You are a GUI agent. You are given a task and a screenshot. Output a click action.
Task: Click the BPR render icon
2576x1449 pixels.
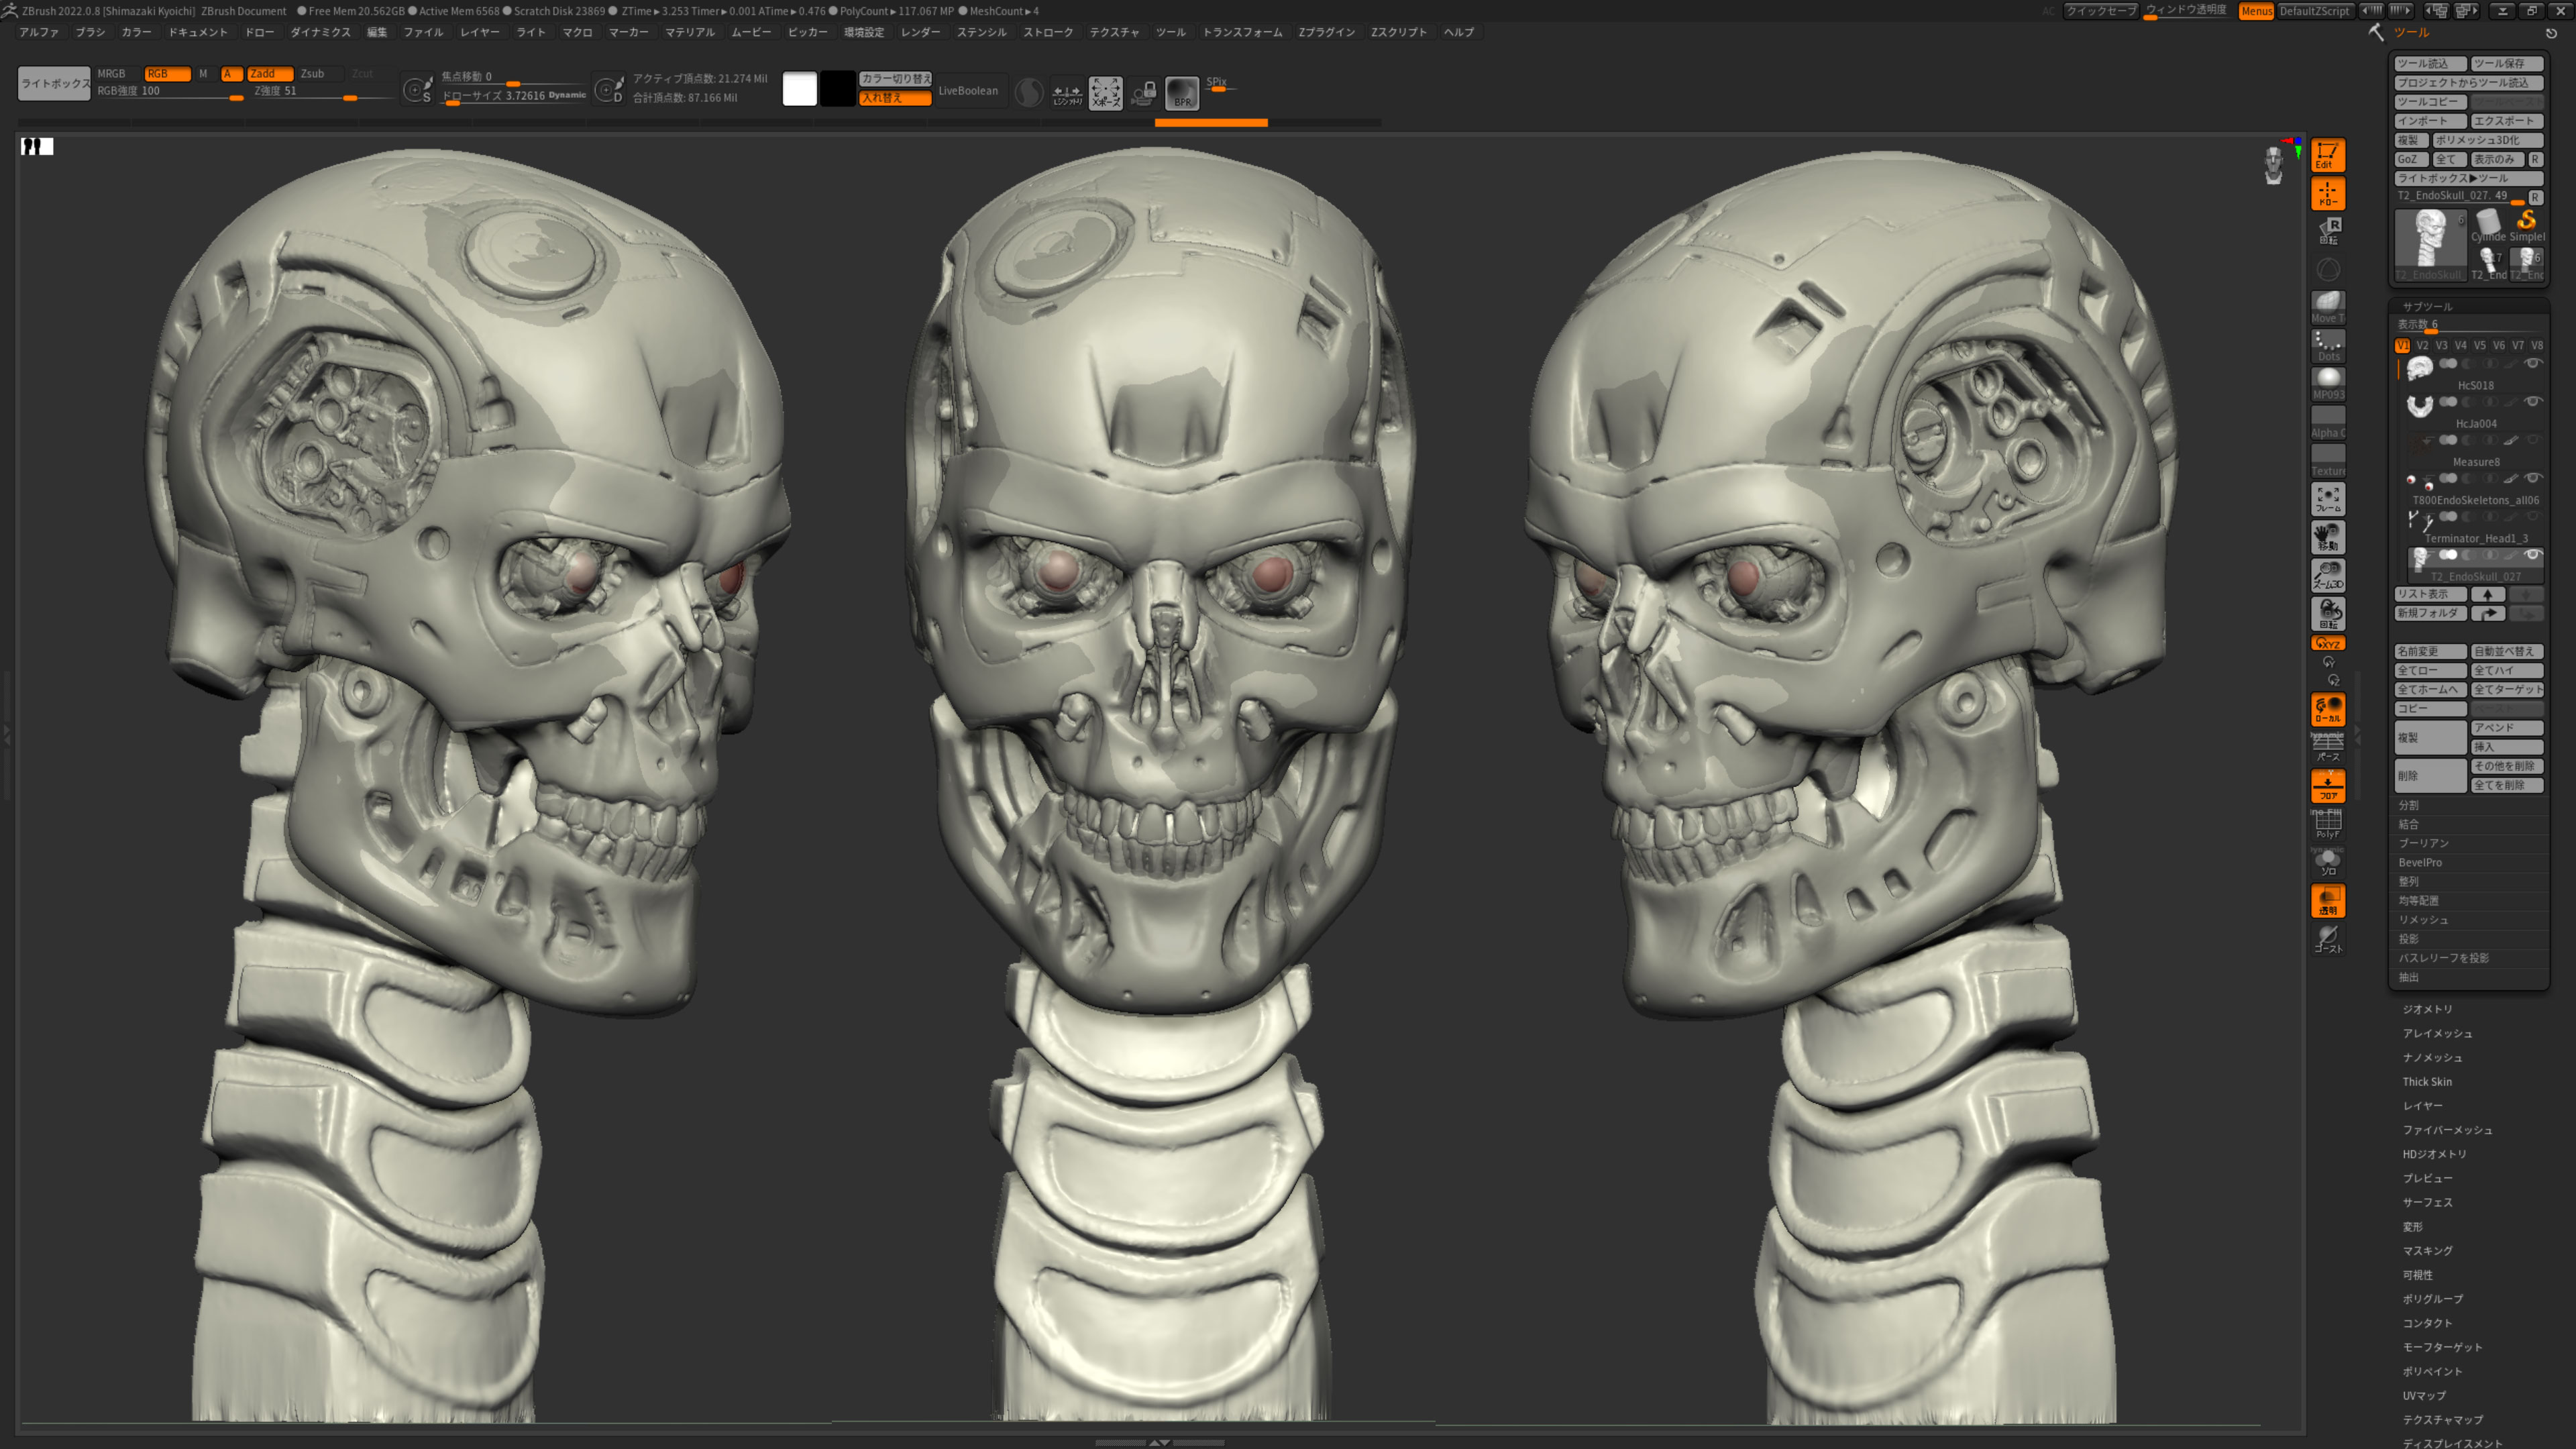coord(1182,93)
